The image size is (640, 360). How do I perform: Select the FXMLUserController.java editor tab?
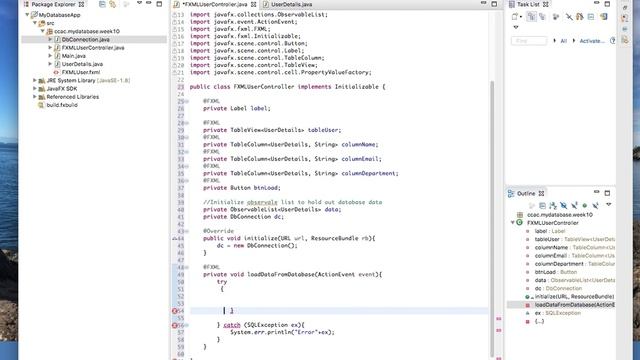[215, 4]
